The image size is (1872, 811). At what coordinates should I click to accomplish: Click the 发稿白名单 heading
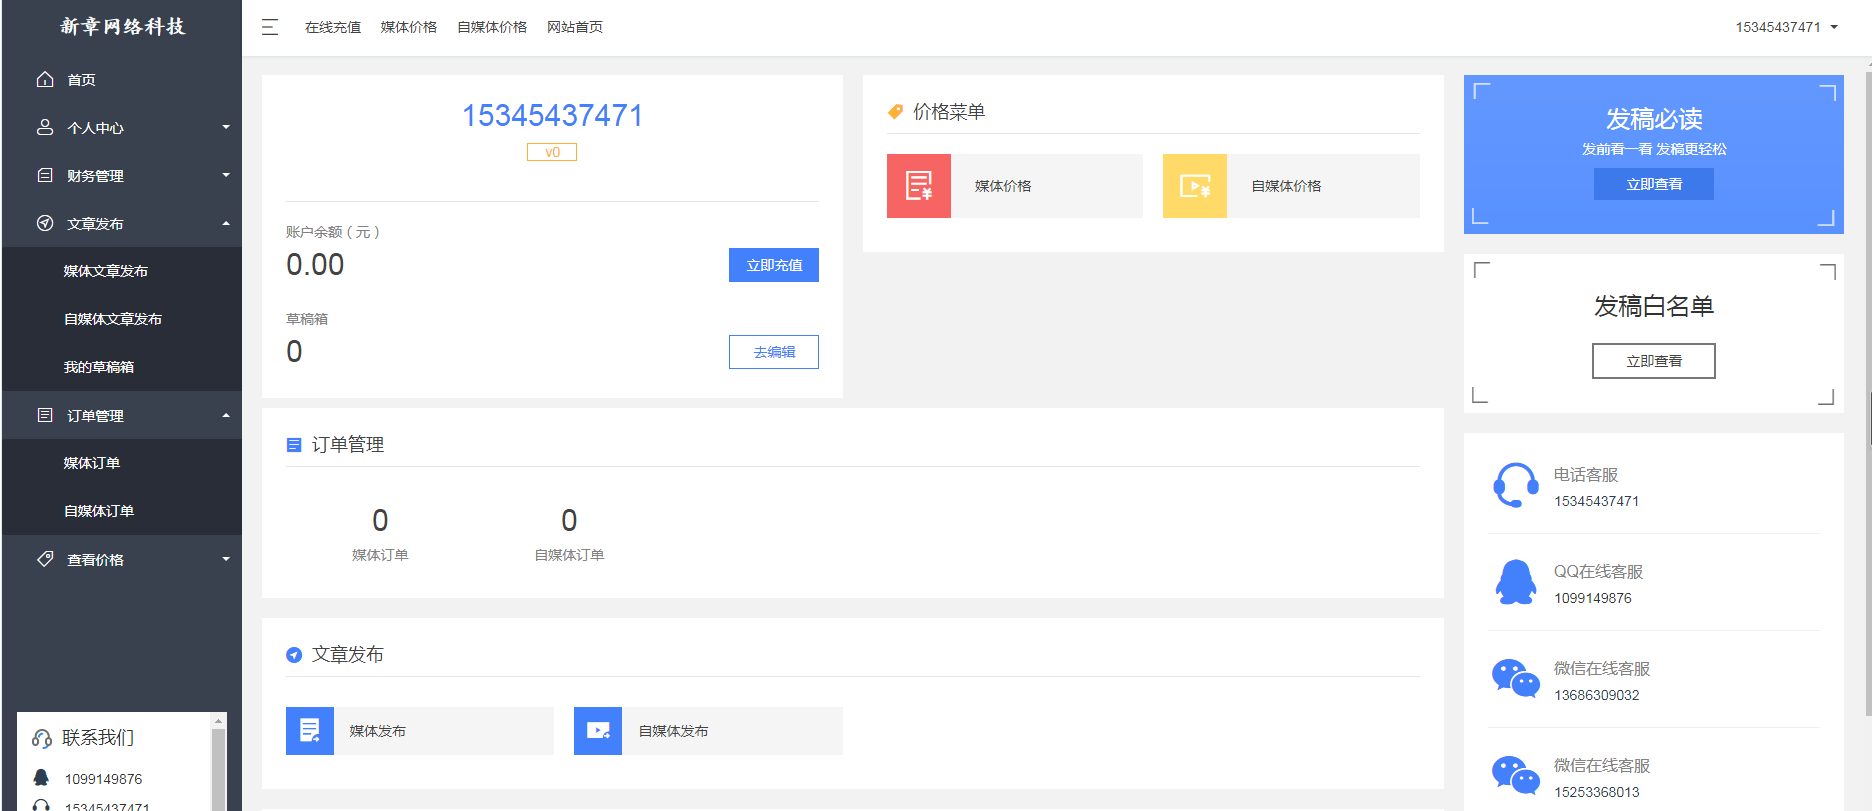(x=1654, y=306)
